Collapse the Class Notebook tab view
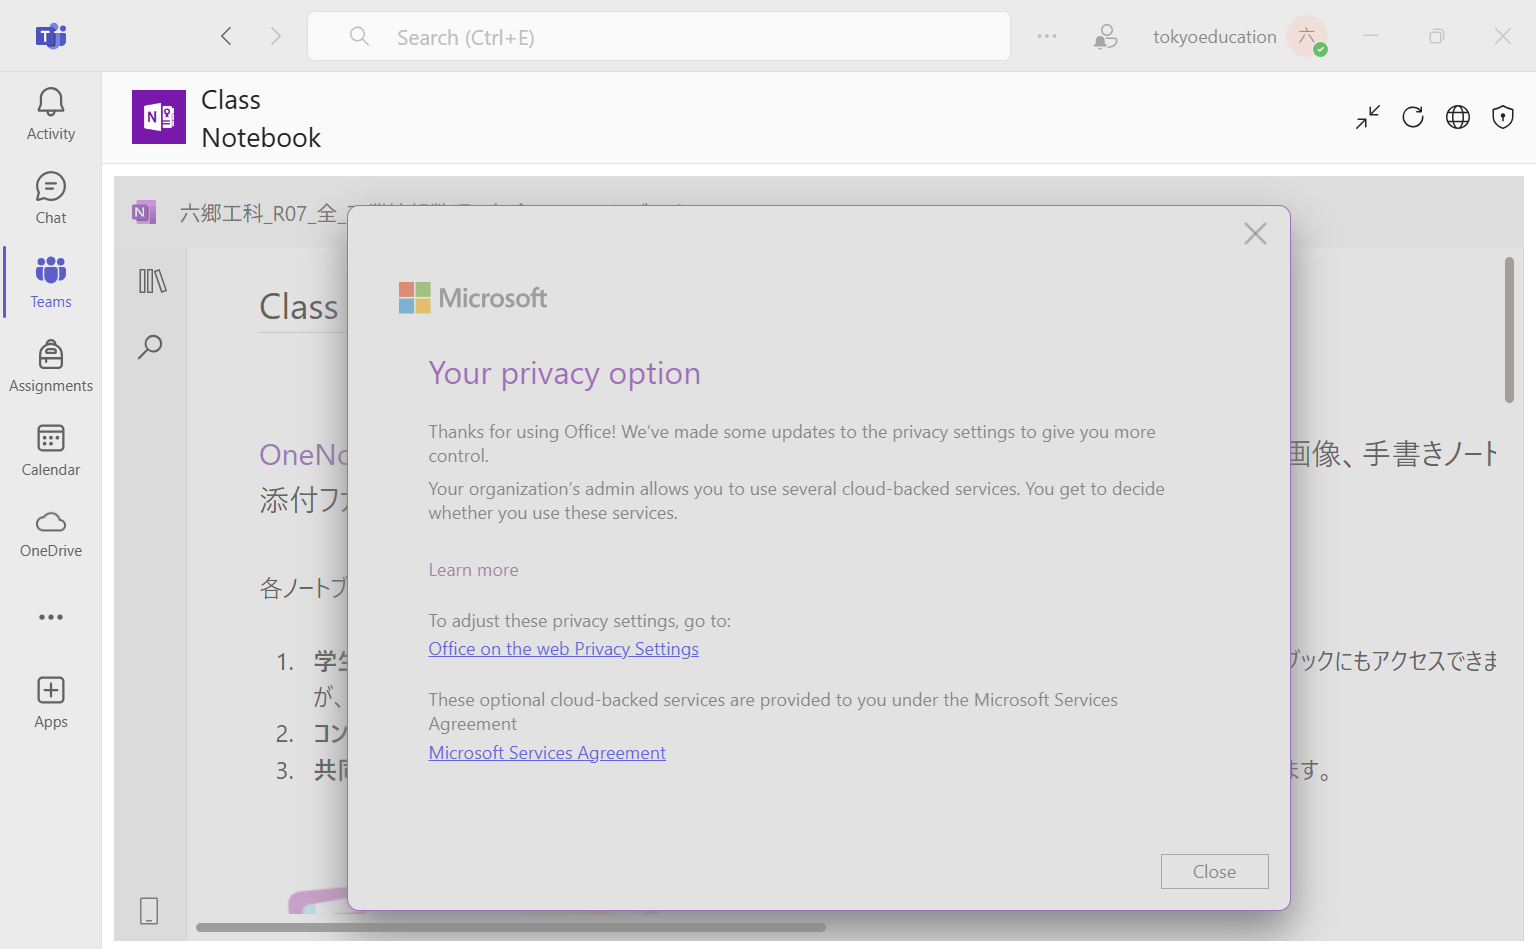 1368,117
